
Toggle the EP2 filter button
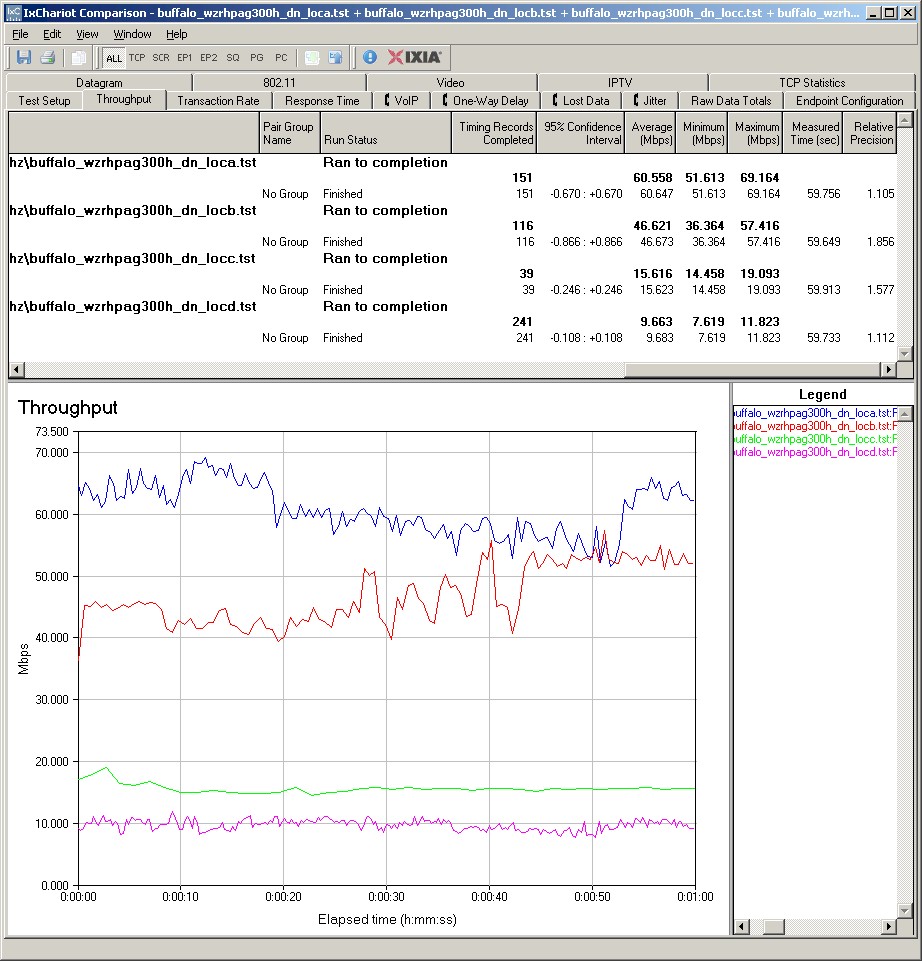(x=208, y=58)
